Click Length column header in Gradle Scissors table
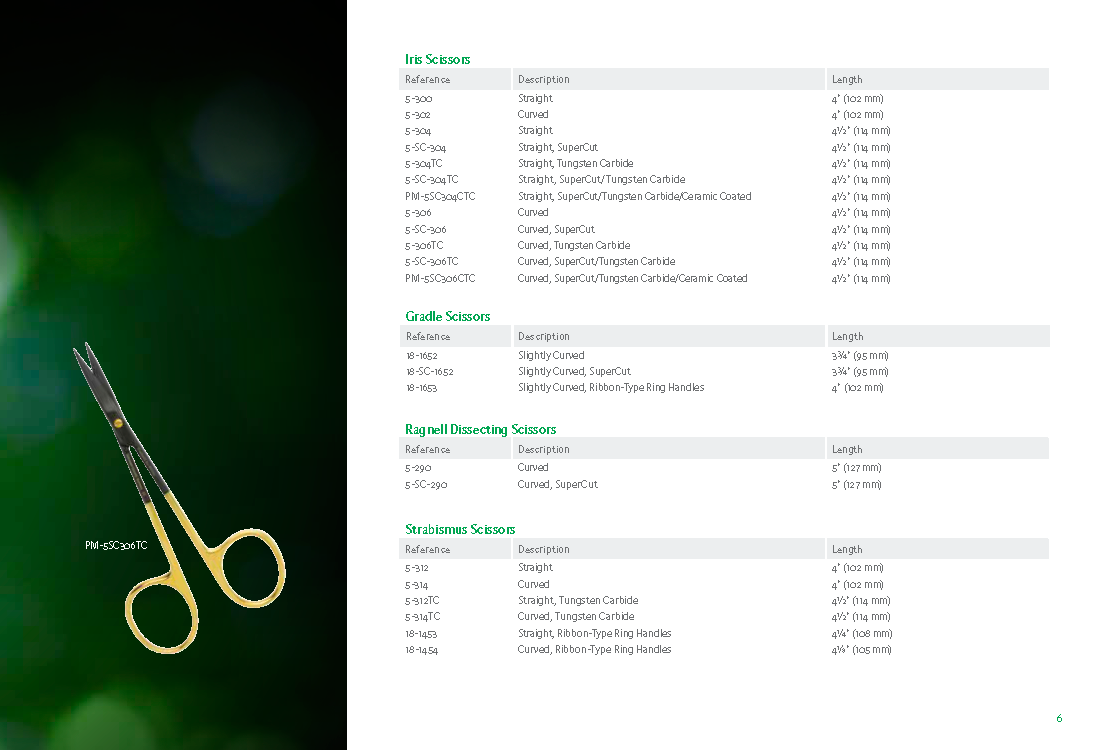 pyautogui.click(x=847, y=337)
